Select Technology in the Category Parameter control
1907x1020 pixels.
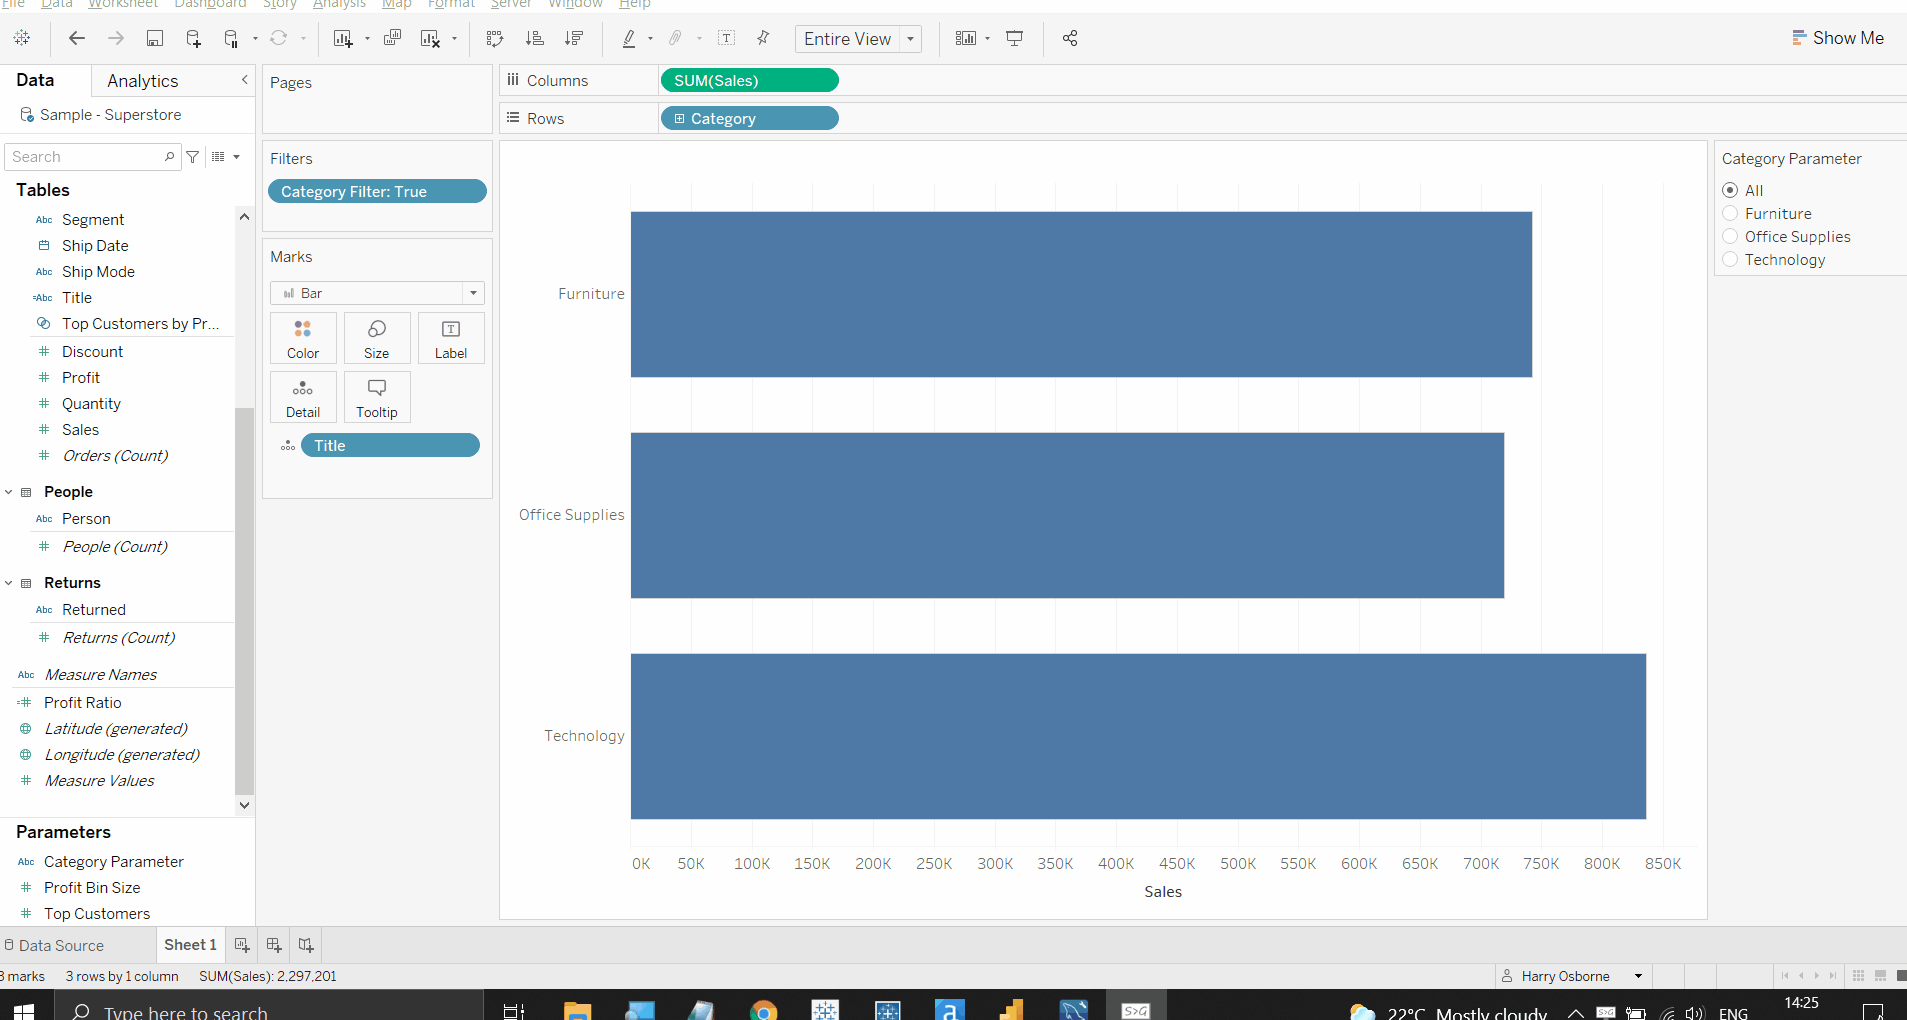click(x=1731, y=259)
